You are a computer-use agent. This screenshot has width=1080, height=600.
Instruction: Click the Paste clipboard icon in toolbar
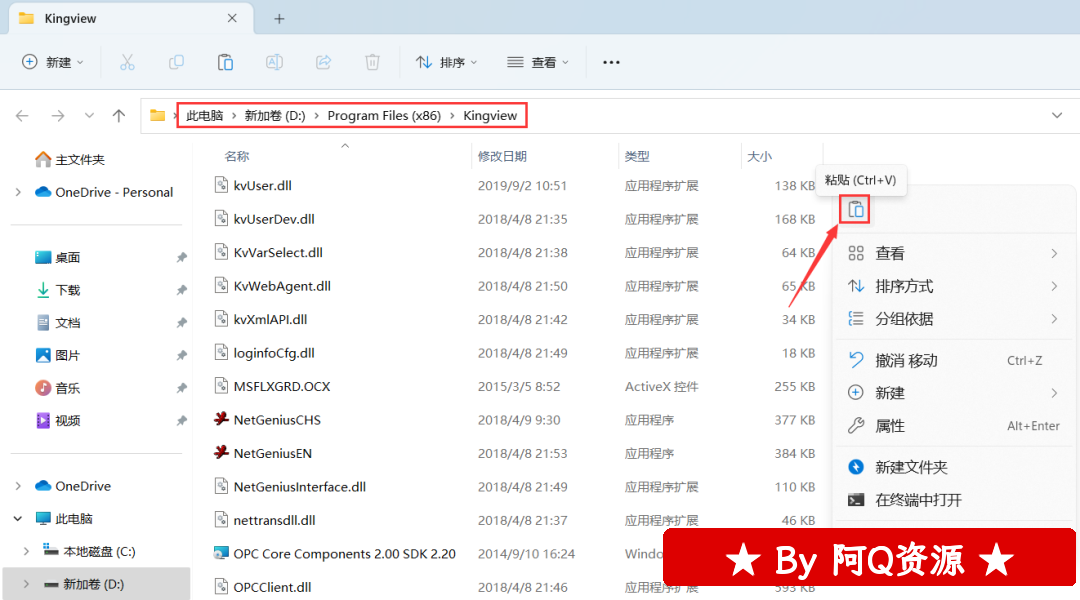(x=225, y=63)
